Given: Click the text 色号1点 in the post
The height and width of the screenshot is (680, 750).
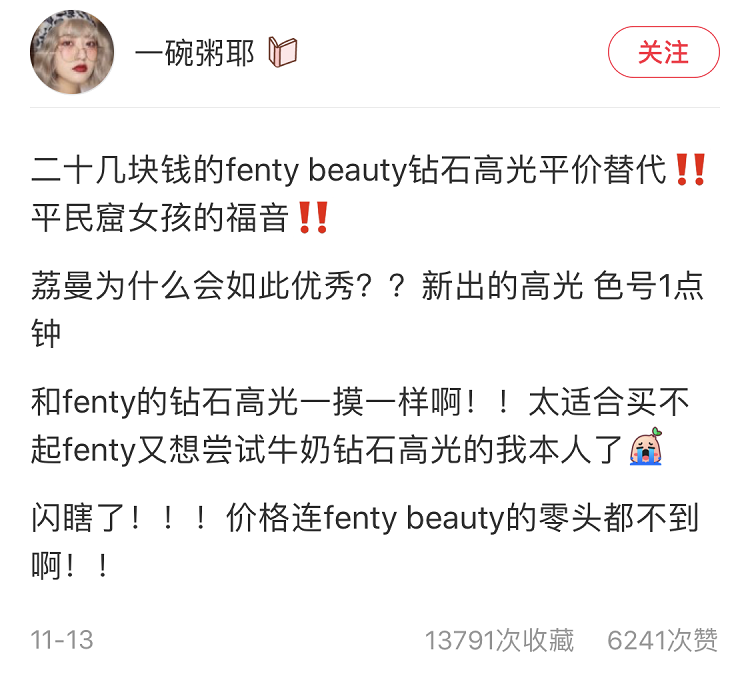Looking at the screenshot, I should 649,286.
